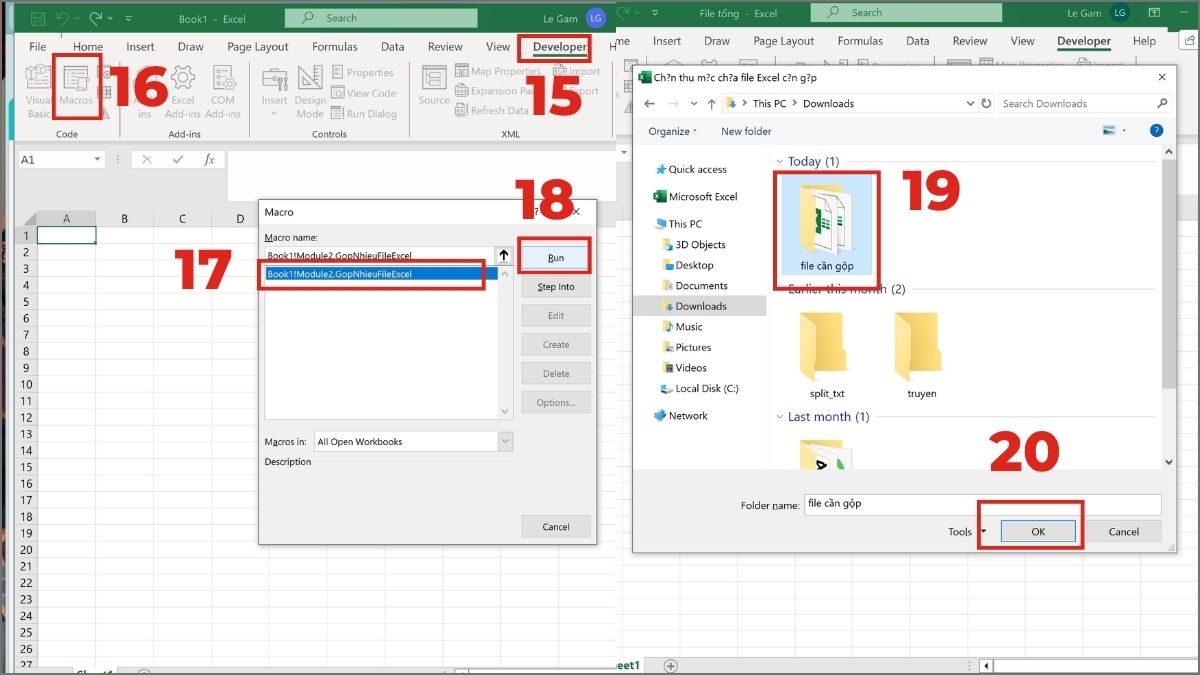Click the Save icon in Book1 title bar
Image resolution: width=1200 pixels, height=675 pixels.
click(37, 18)
